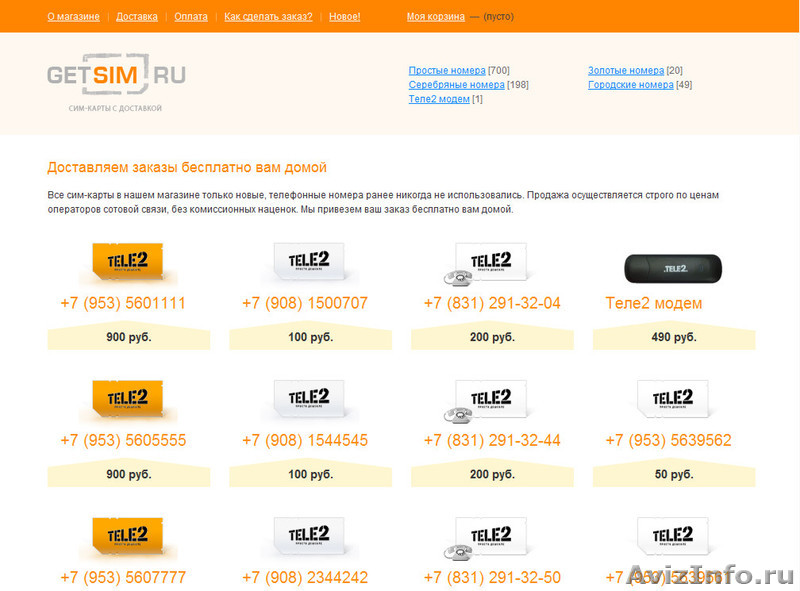Click the 200 руб. price under +7 (831) 291-32-44
This screenshot has height=591, width=800.
point(492,474)
